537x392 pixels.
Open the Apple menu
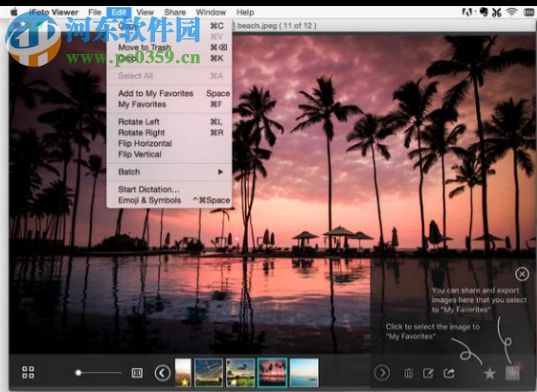click(x=14, y=12)
